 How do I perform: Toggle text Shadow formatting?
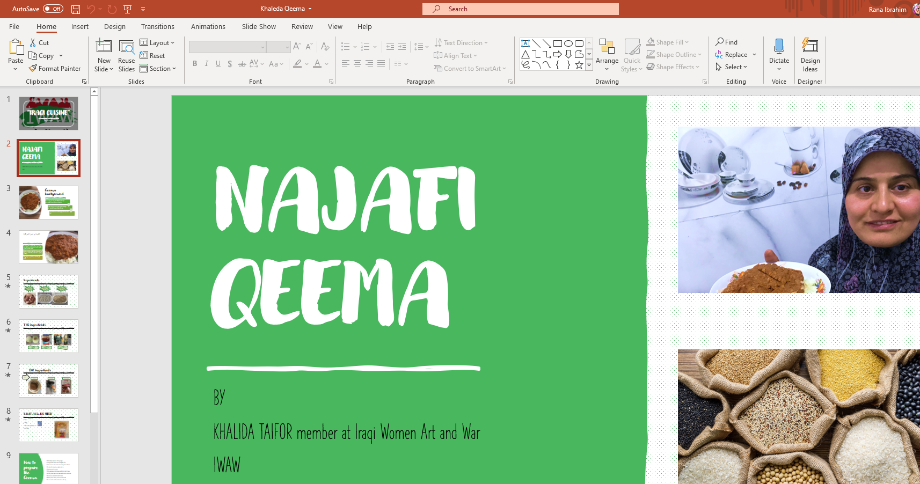[x=229, y=64]
